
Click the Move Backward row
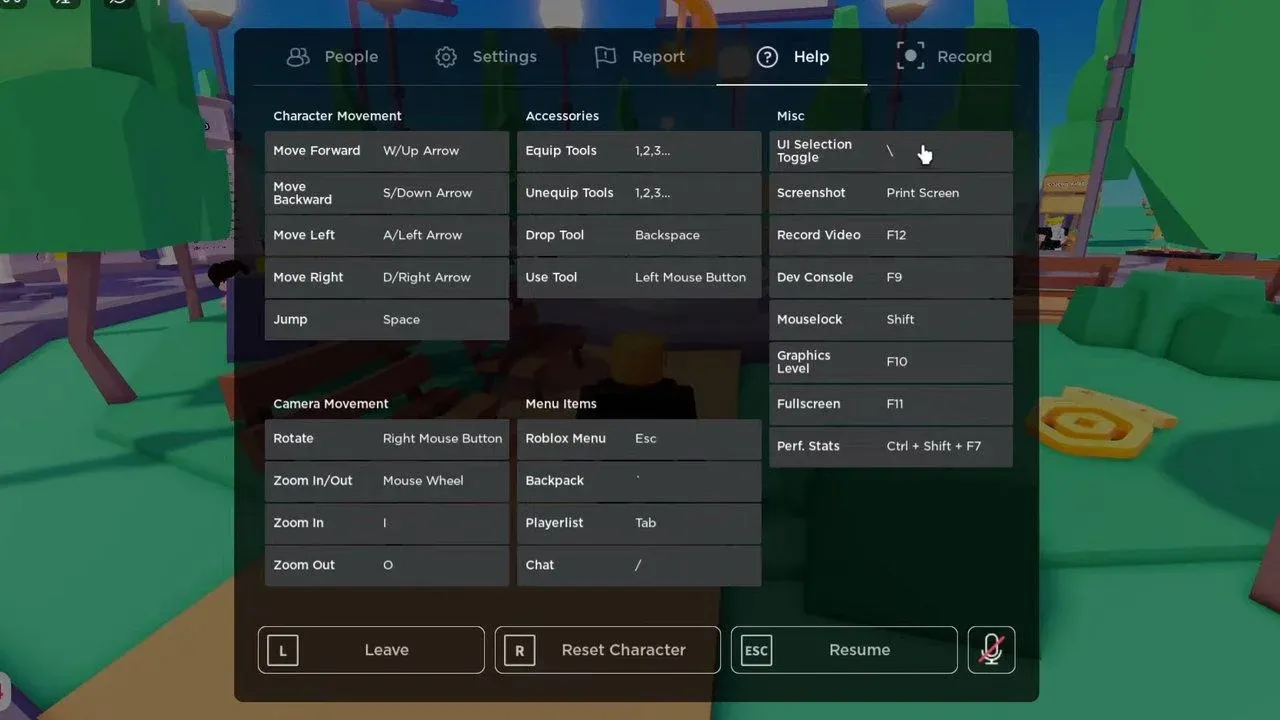pos(387,193)
